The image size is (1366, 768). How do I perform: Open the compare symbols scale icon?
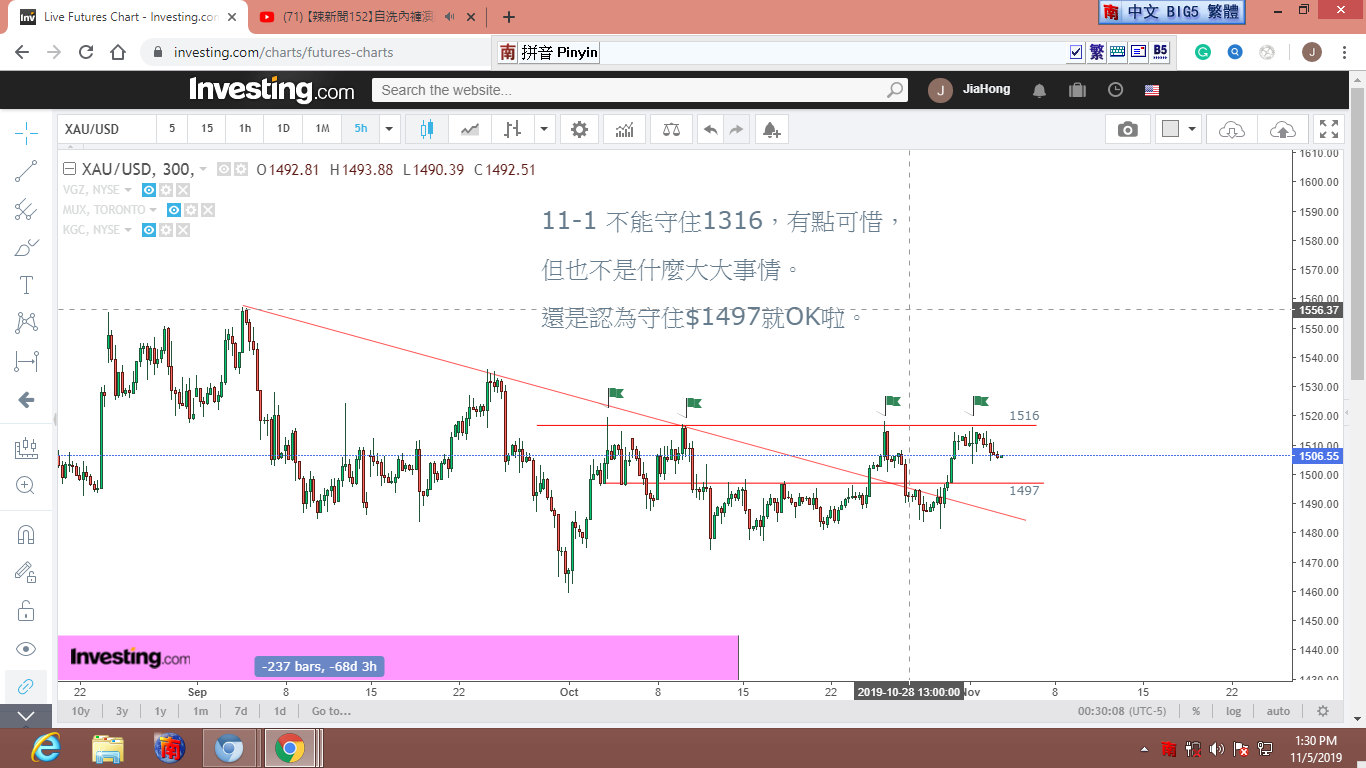click(670, 129)
